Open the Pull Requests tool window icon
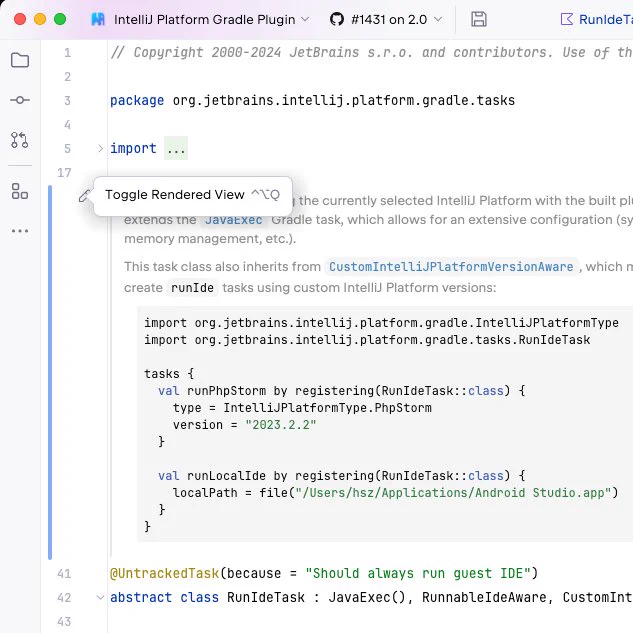The height and width of the screenshot is (633, 633). 20,140
